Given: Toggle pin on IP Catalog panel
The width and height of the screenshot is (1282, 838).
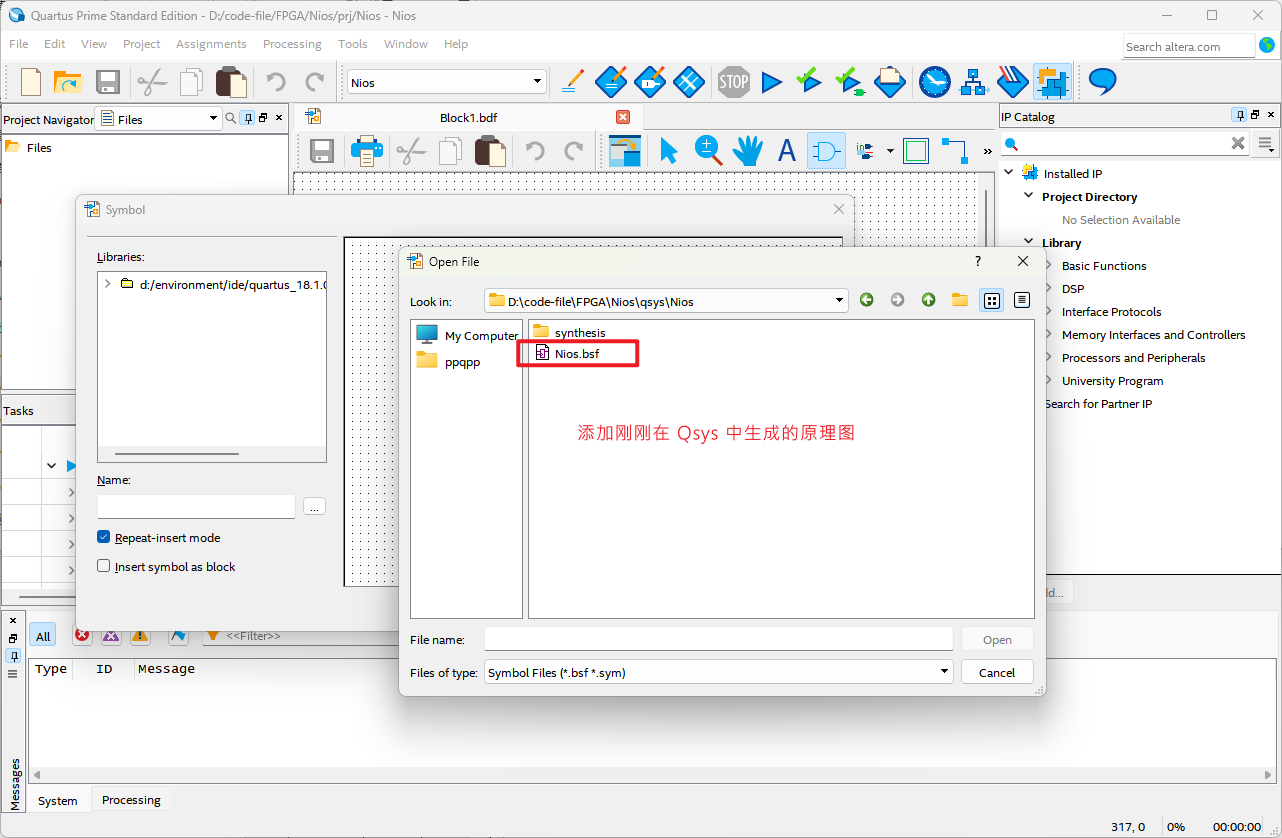Looking at the screenshot, I should pos(1240,117).
